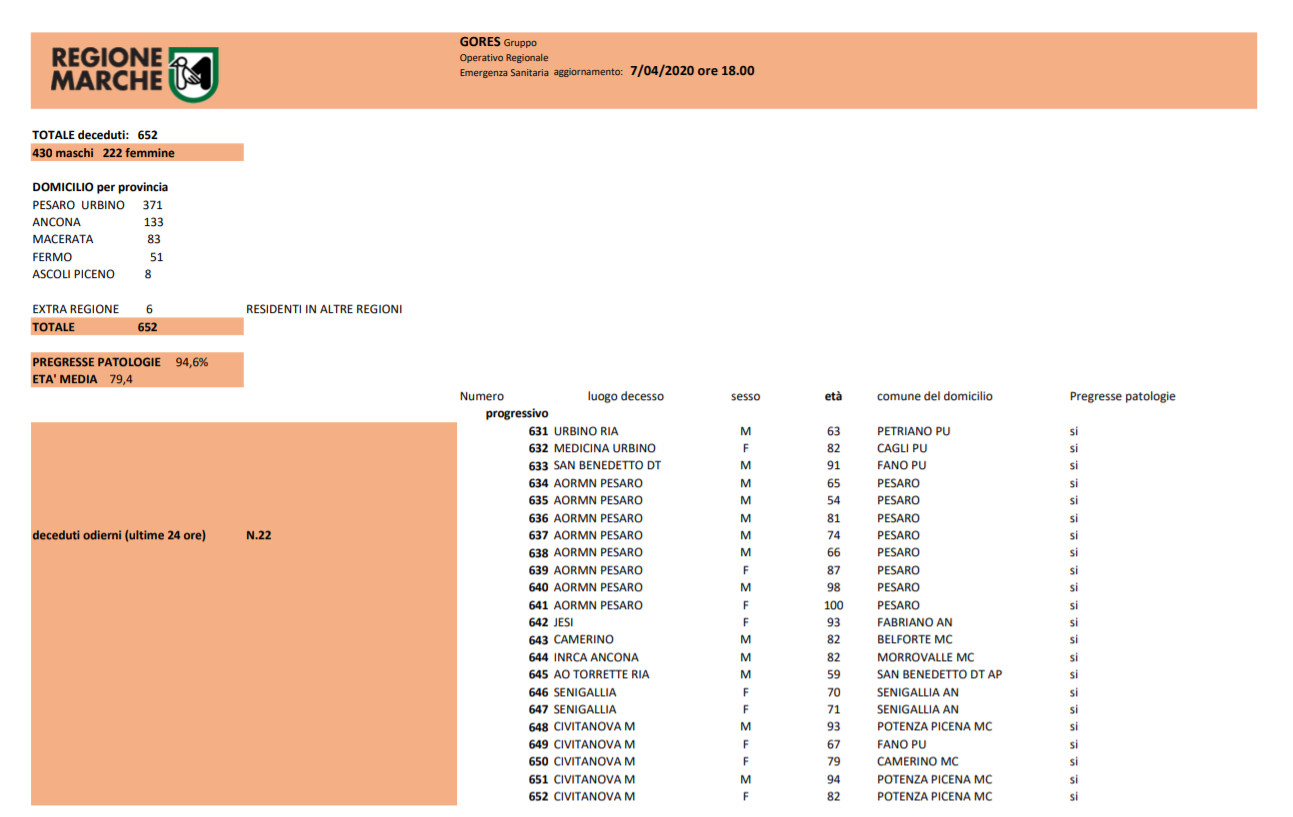Select the GORES heading text
The height and width of the screenshot is (817, 1293).
(479, 42)
